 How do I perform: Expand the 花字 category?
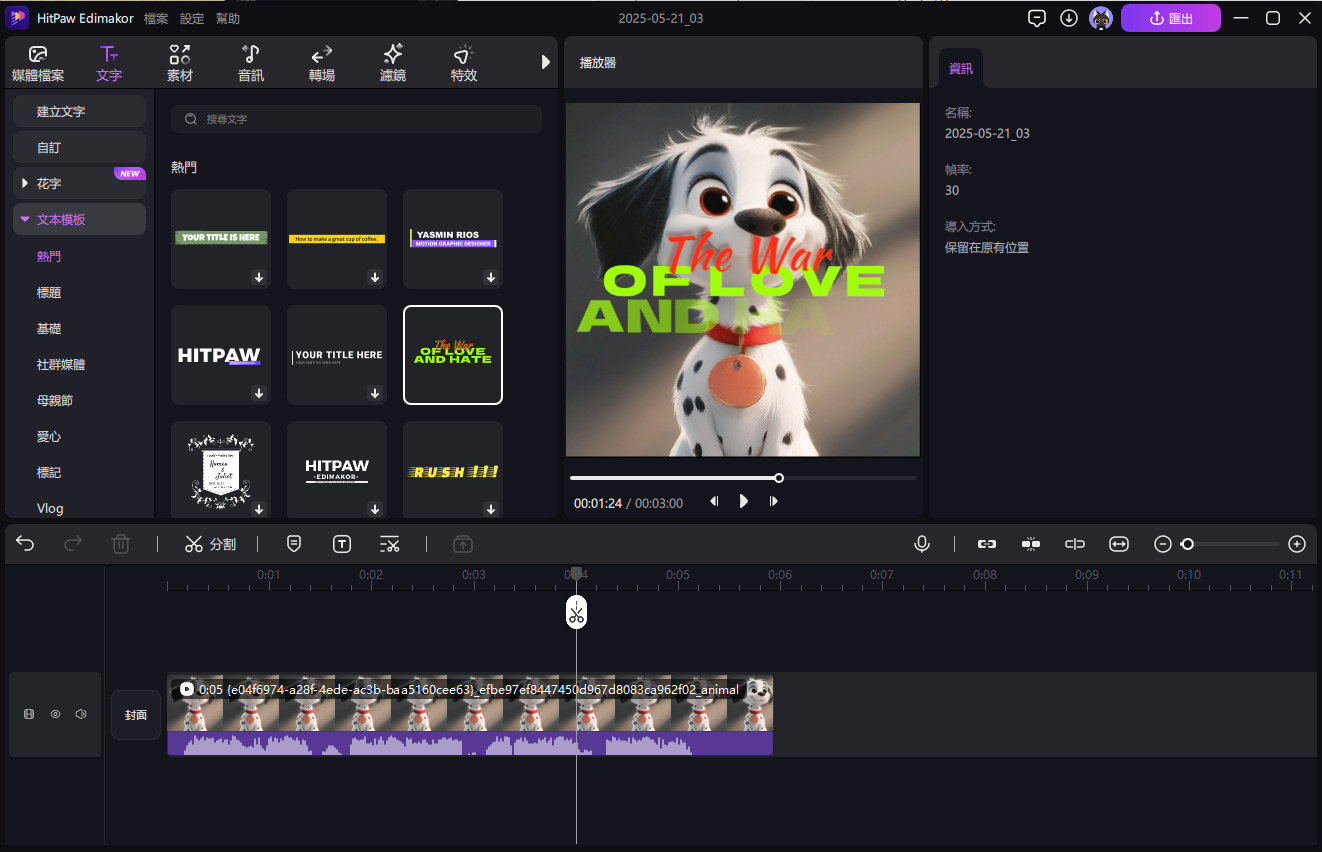tap(79, 183)
